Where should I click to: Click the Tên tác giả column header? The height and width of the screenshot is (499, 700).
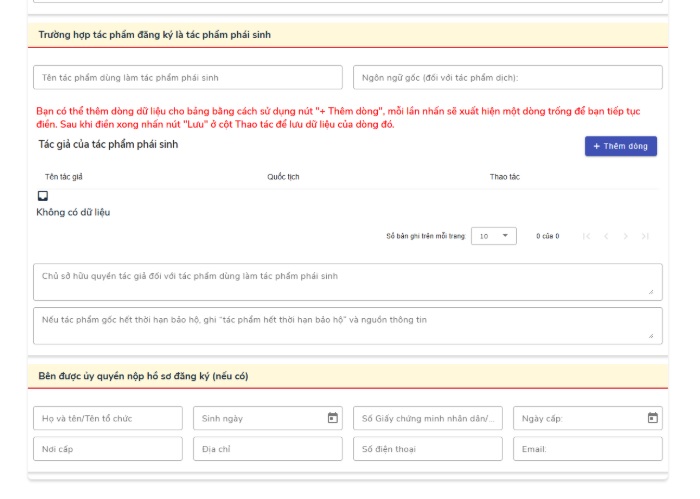(x=64, y=177)
